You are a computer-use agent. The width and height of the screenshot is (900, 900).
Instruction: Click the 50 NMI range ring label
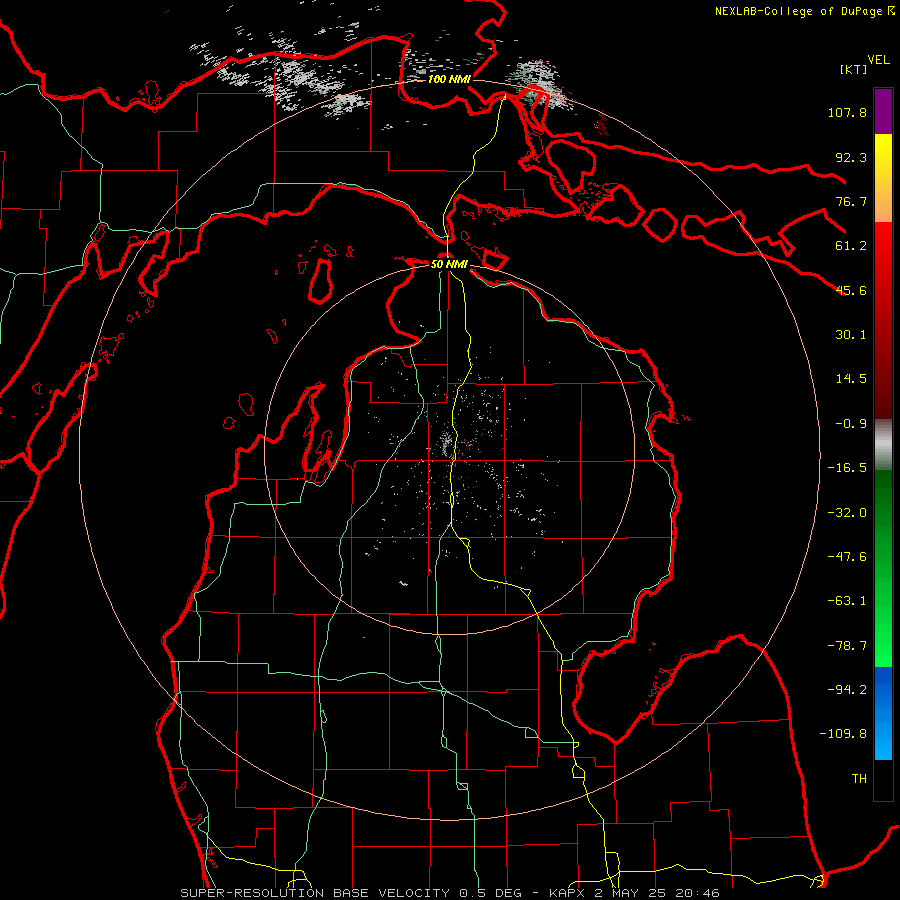coord(449,264)
